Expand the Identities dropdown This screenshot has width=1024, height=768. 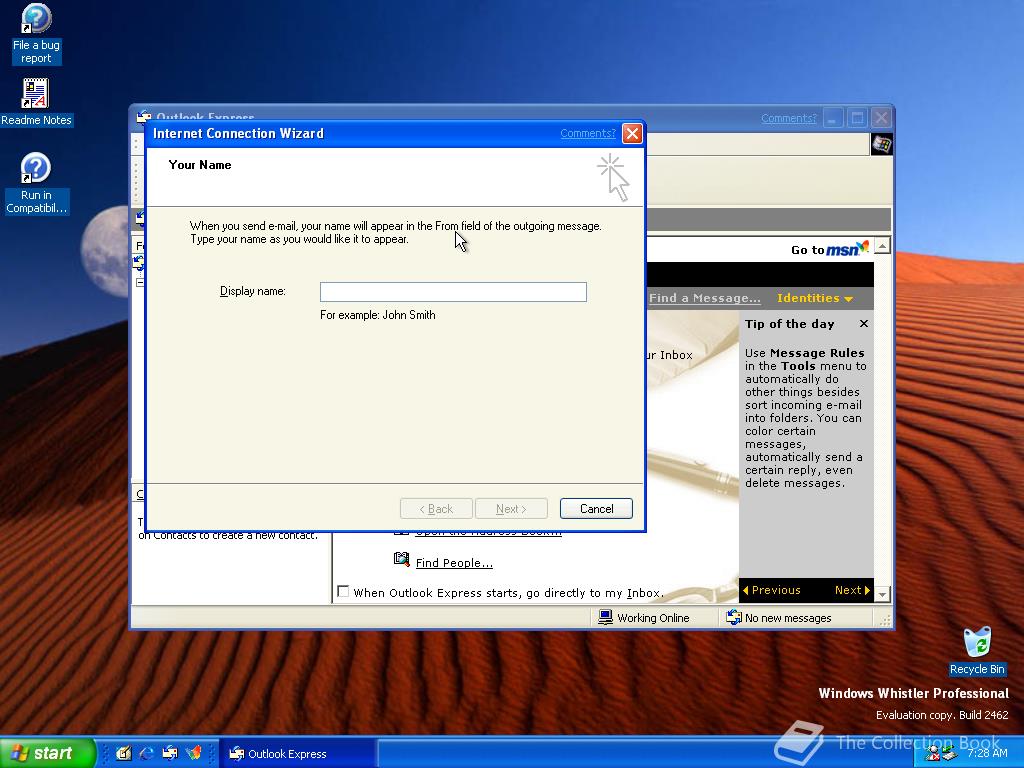814,298
